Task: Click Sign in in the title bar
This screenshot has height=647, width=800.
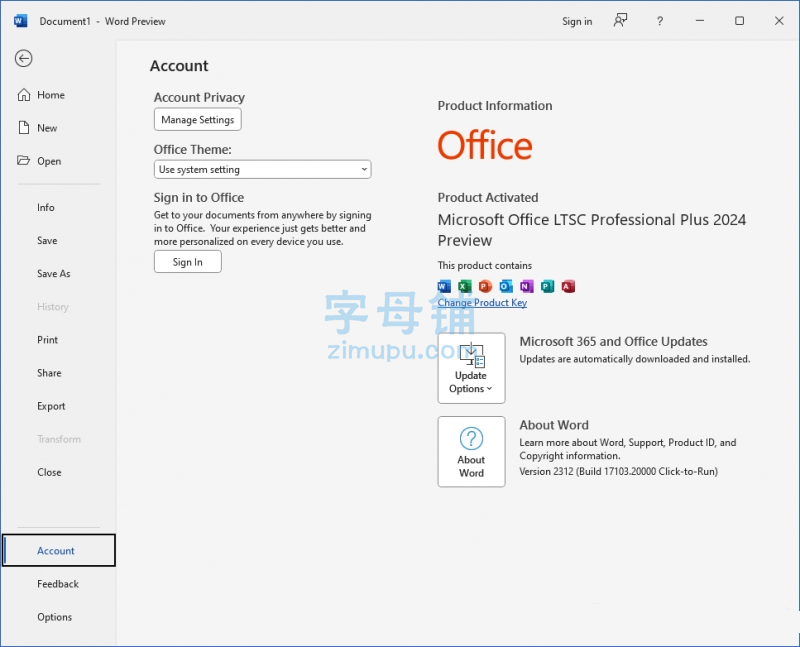Action: 577,21
